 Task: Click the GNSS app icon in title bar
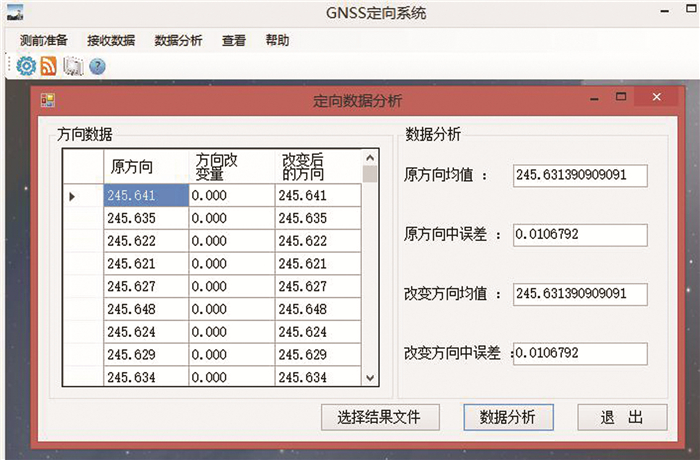(x=14, y=13)
